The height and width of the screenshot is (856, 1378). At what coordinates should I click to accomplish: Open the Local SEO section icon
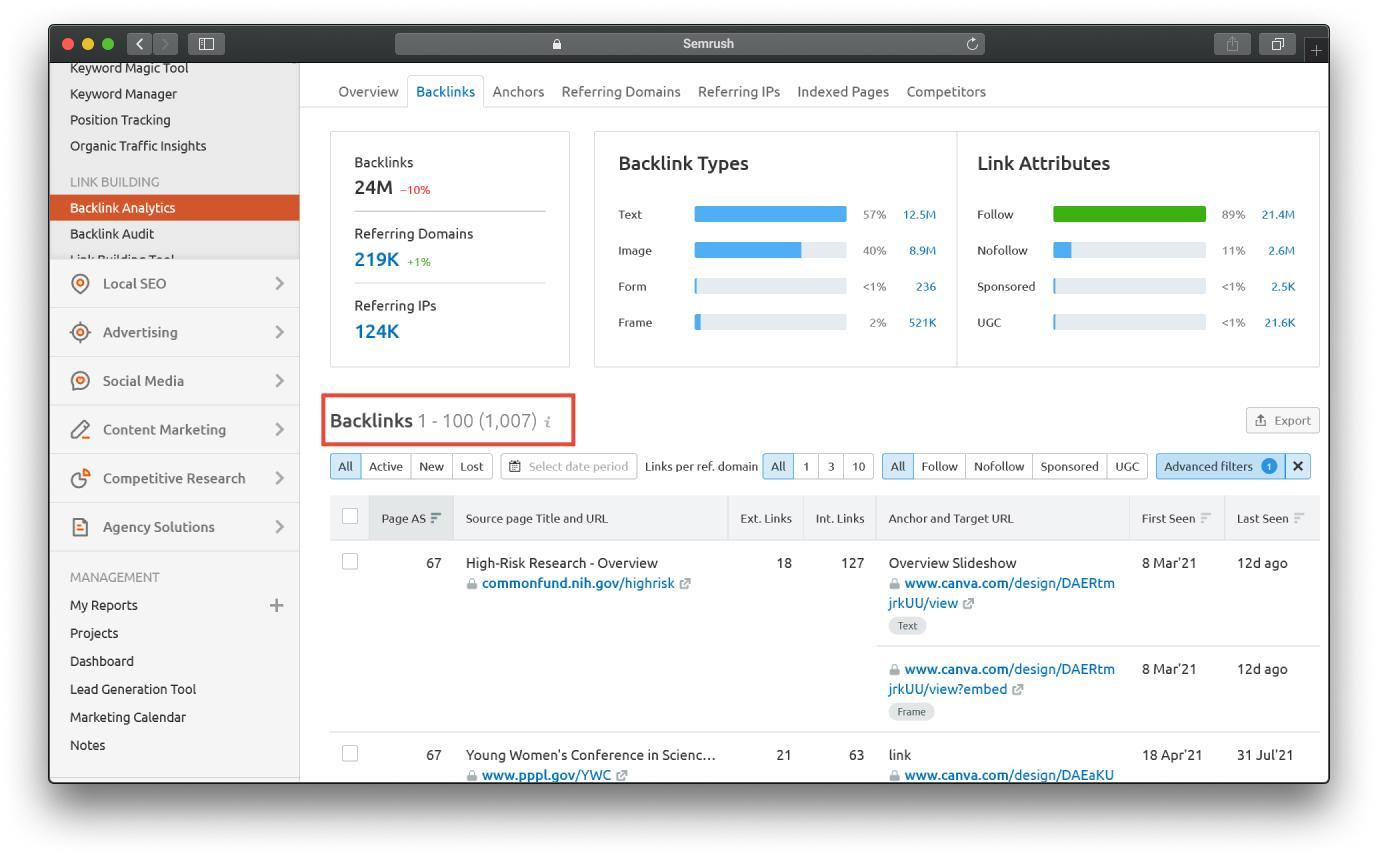click(80, 284)
